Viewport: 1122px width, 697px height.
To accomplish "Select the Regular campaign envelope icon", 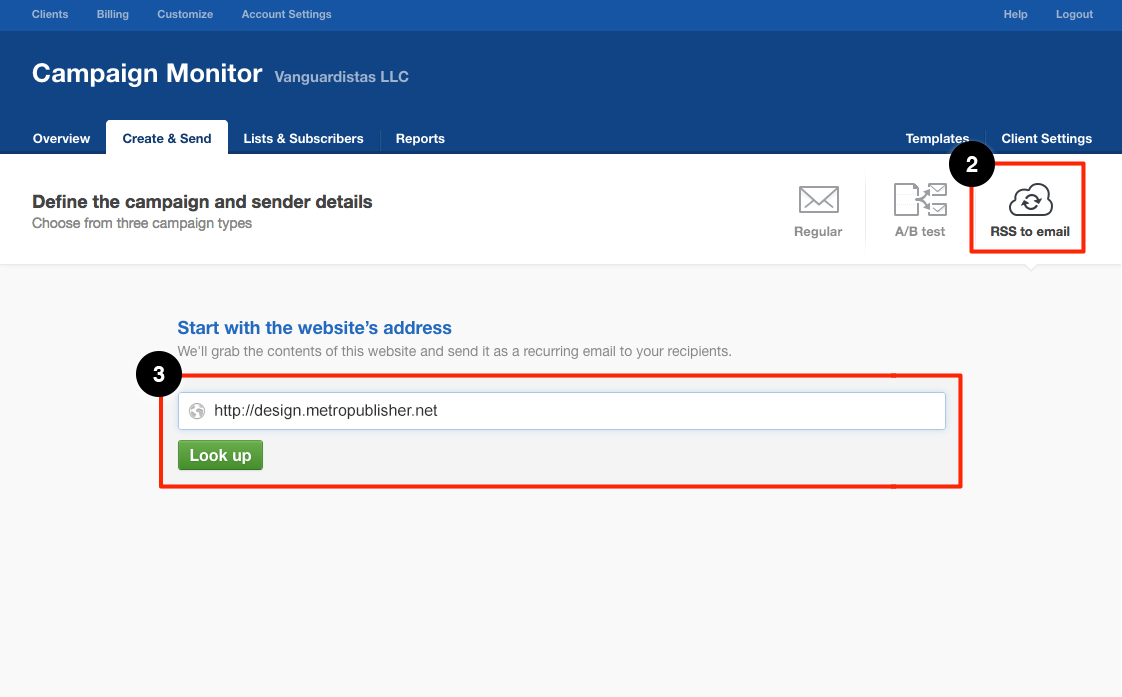I will (x=819, y=200).
